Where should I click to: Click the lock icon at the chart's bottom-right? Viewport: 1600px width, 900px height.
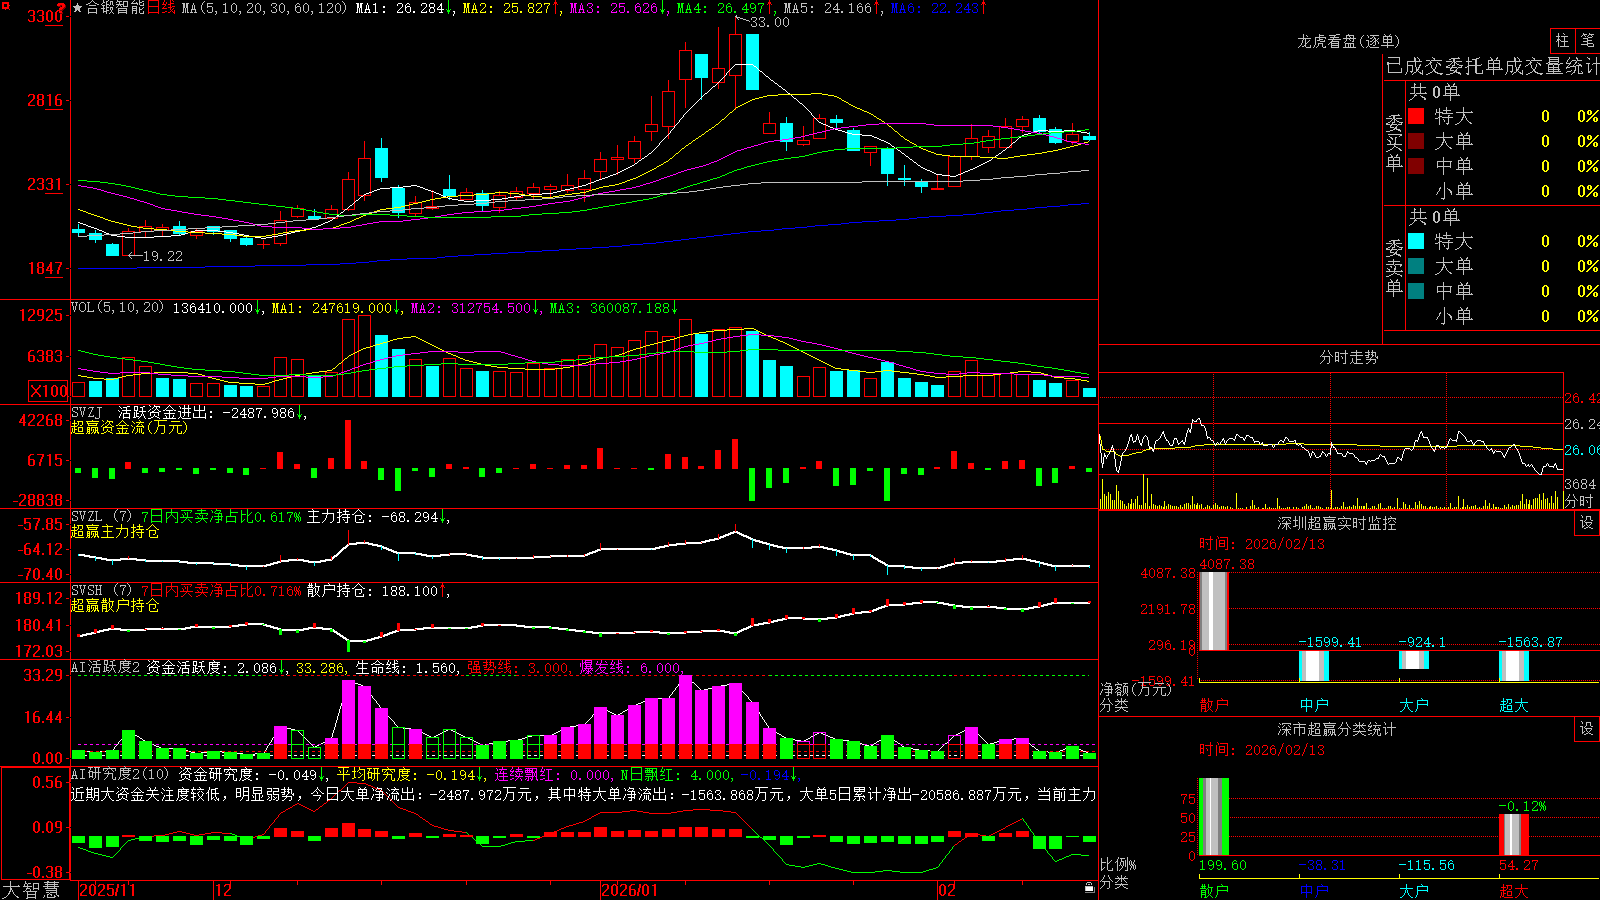pyautogui.click(x=1090, y=888)
